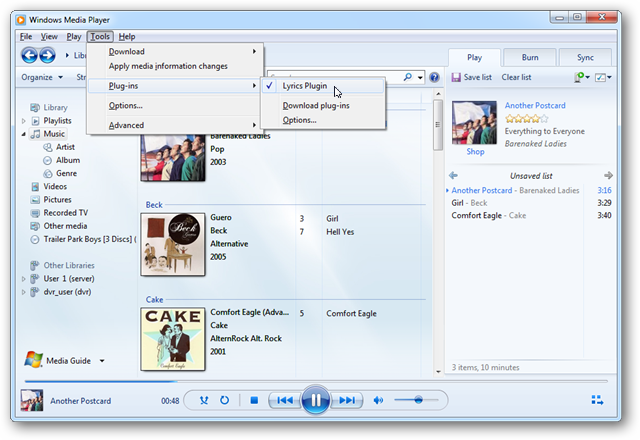Open the Help menu

coord(127,37)
